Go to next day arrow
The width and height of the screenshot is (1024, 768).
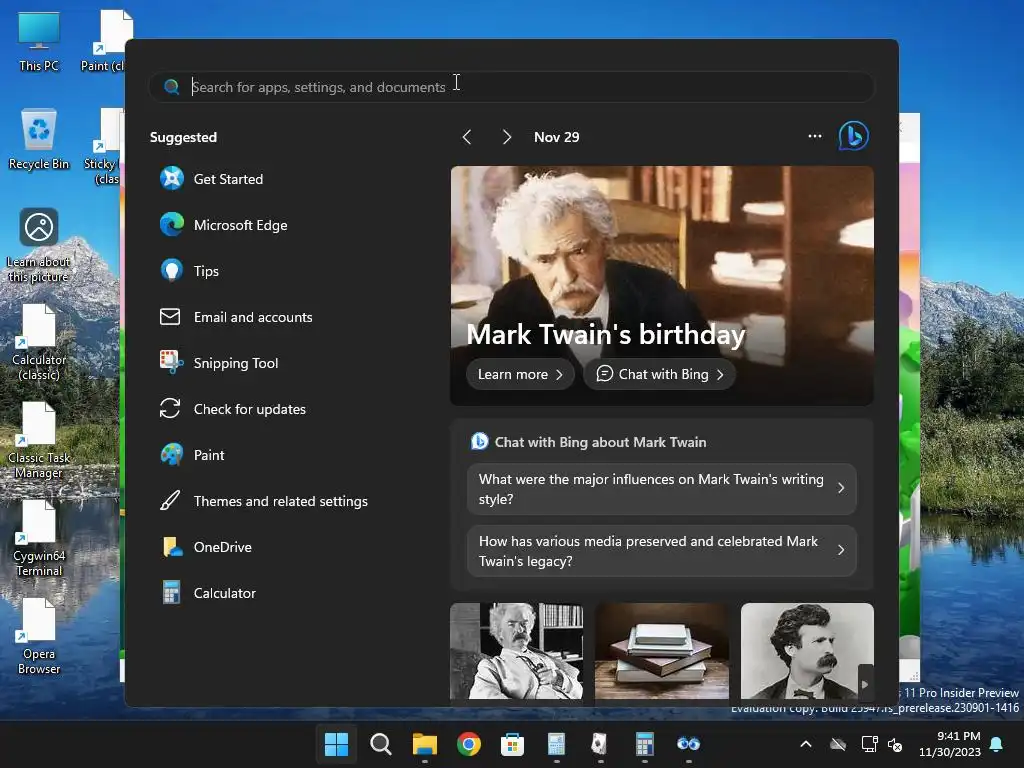pyautogui.click(x=506, y=137)
